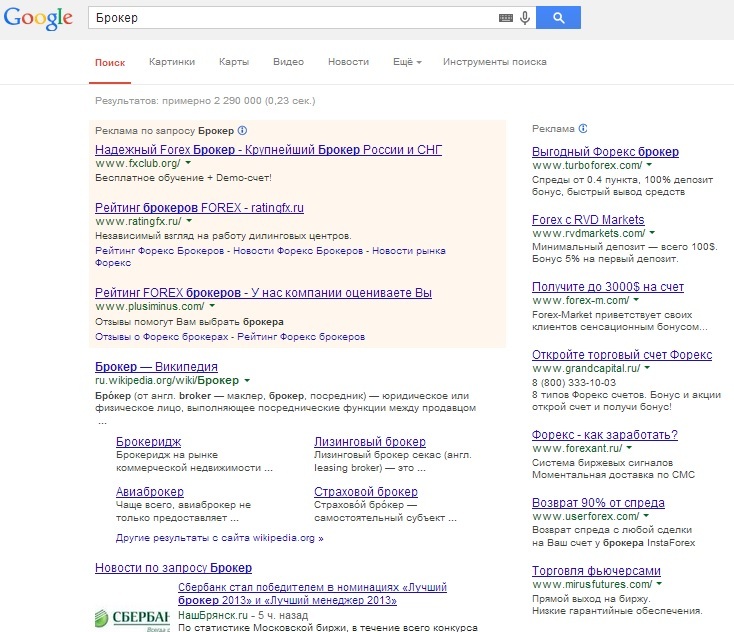Open ad 'Выгодный Форекс брокер'
Image resolution: width=734 pixels, height=632 pixels.
pos(605,152)
